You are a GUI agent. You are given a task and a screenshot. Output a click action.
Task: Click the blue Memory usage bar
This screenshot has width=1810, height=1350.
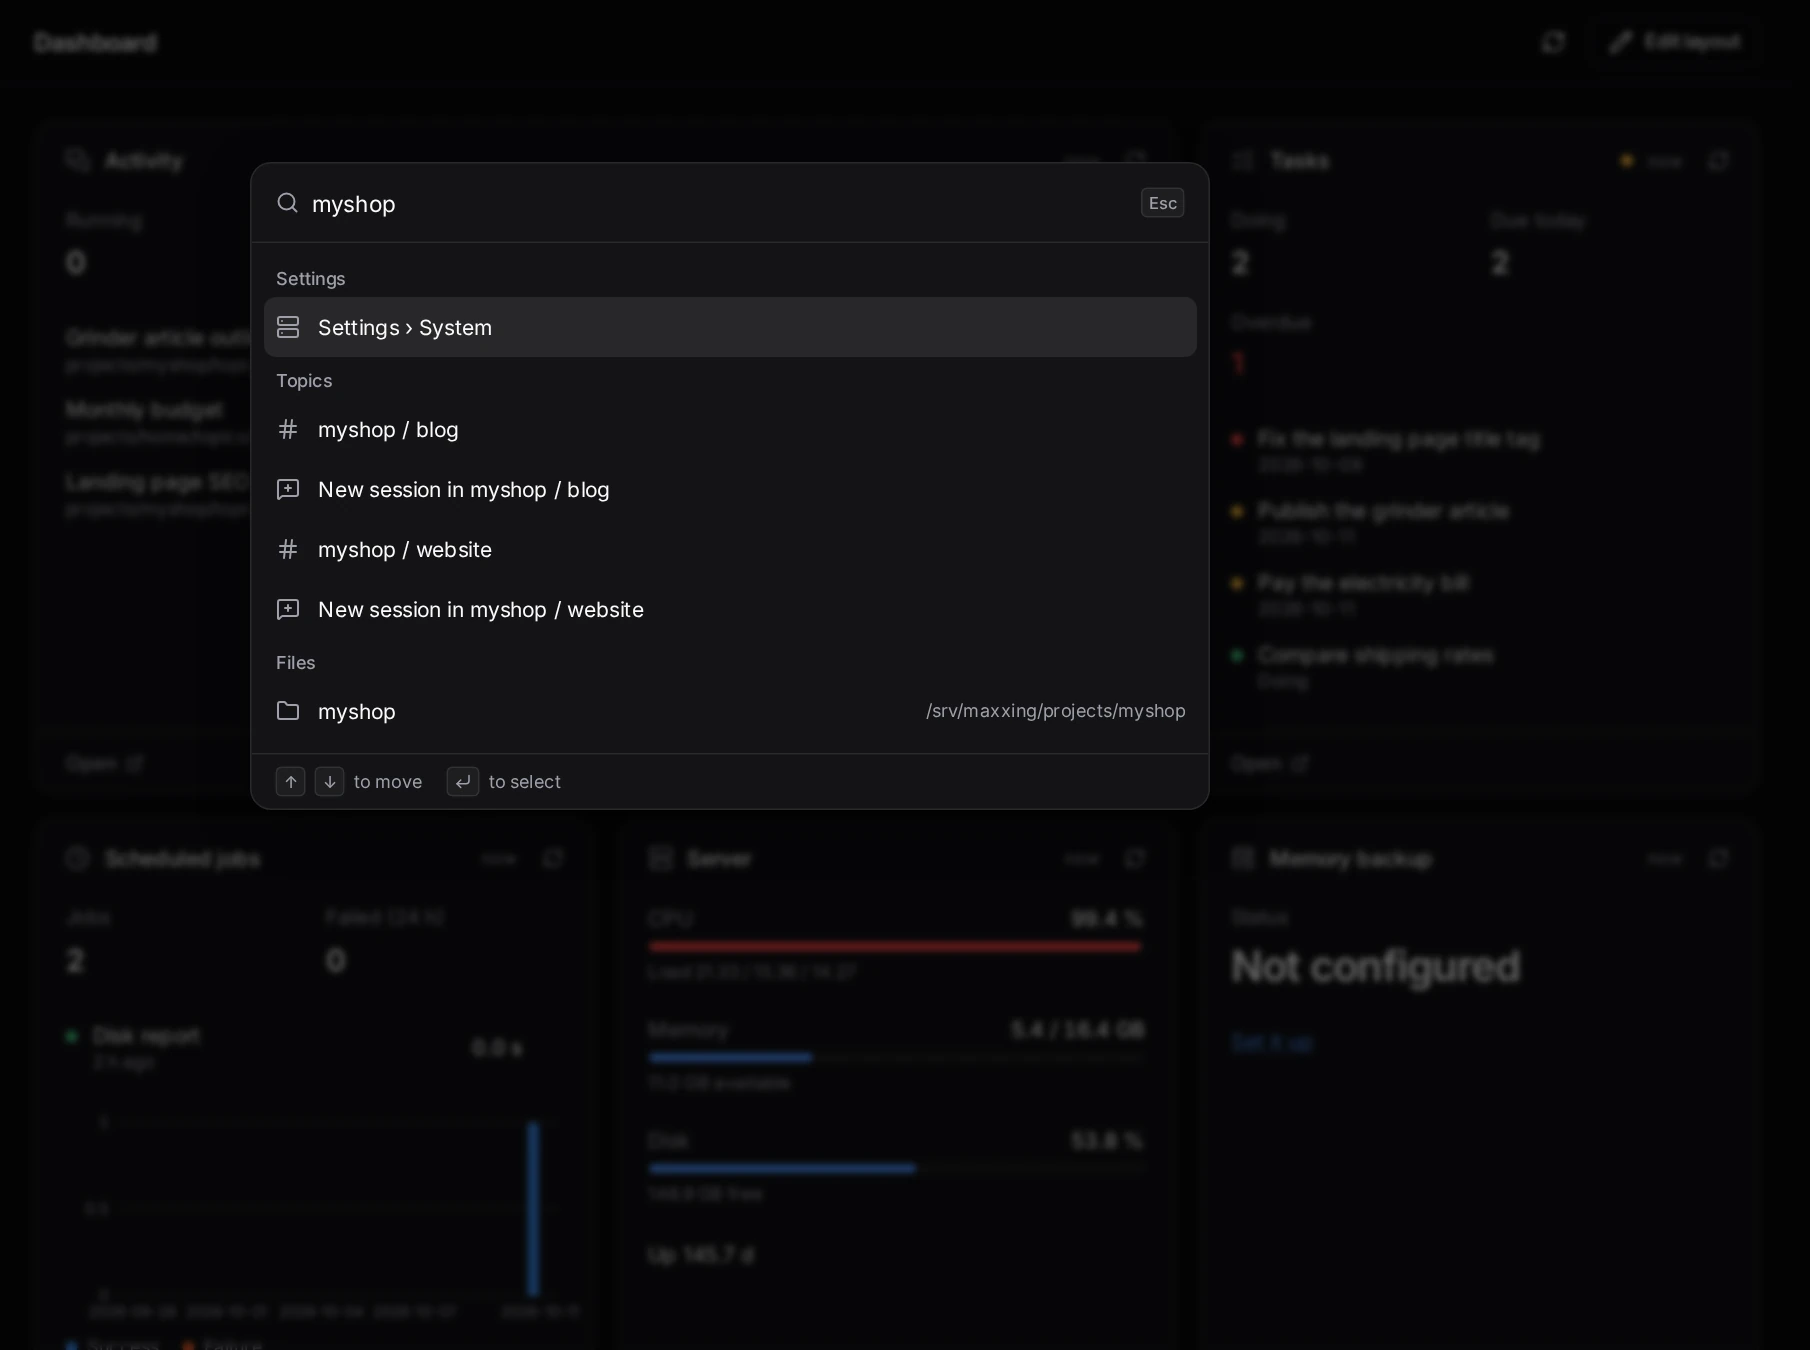[730, 1057]
